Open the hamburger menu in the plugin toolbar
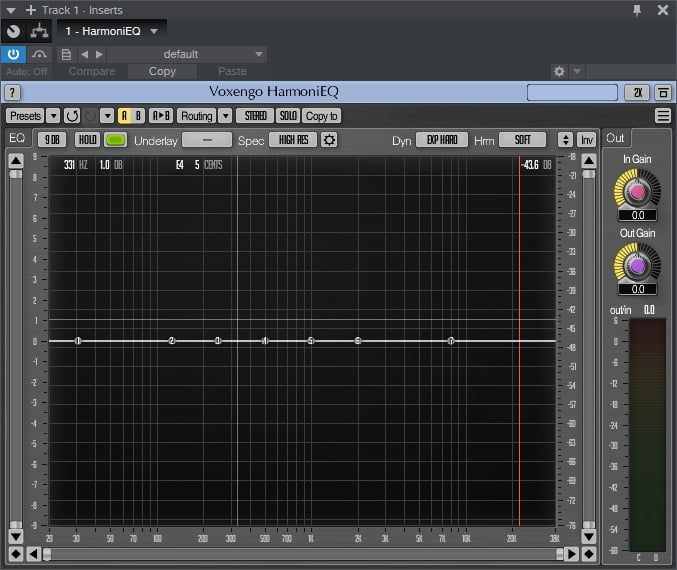 (x=663, y=116)
